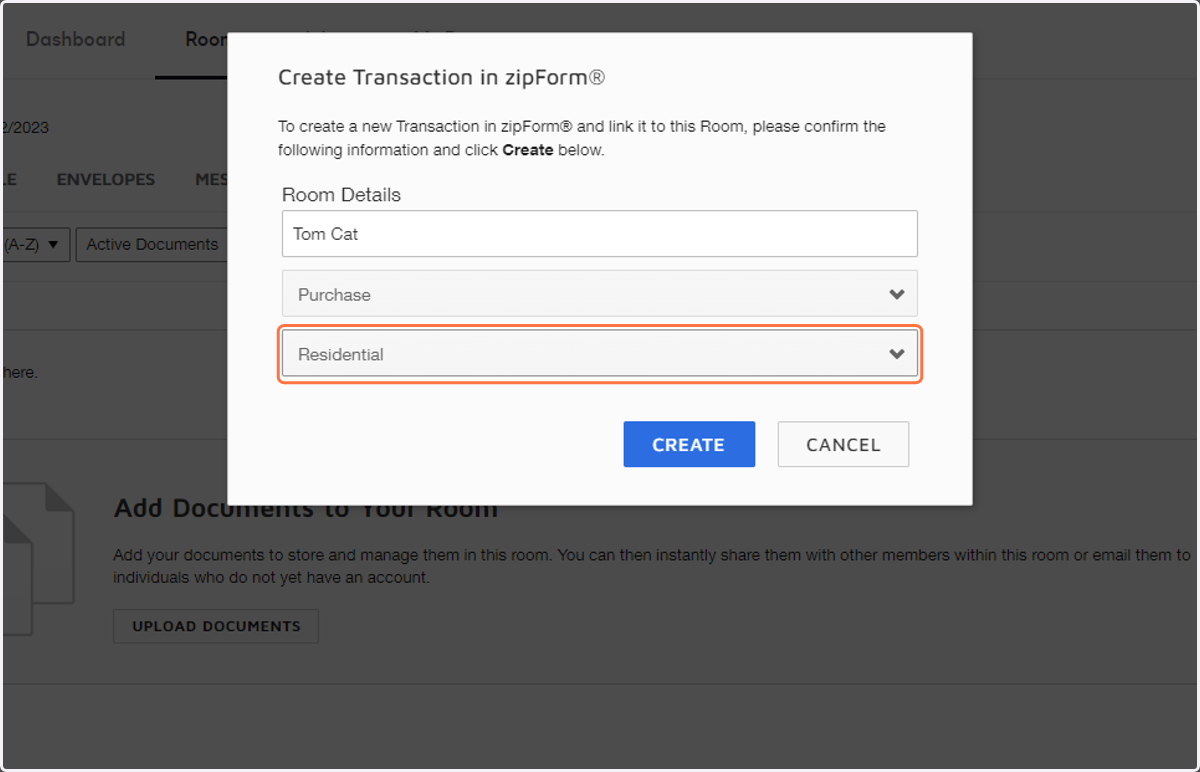Edit the Tom Cat room name field
The image size is (1200, 772).
point(600,234)
